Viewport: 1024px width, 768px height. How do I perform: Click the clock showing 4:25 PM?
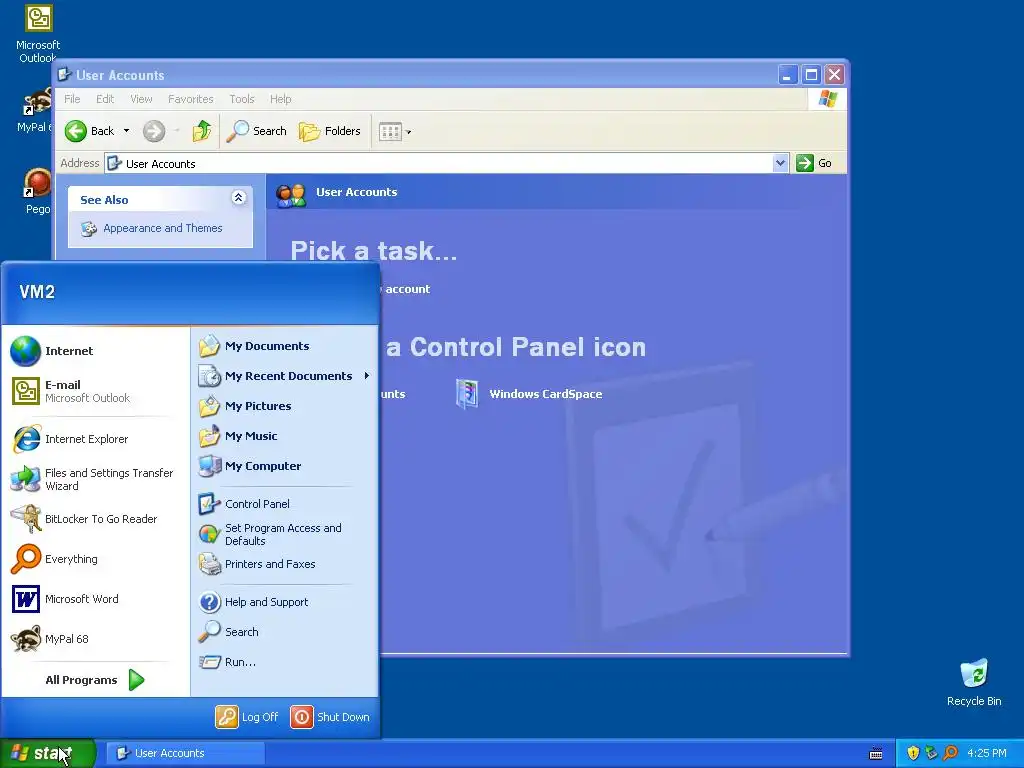[x=987, y=753]
